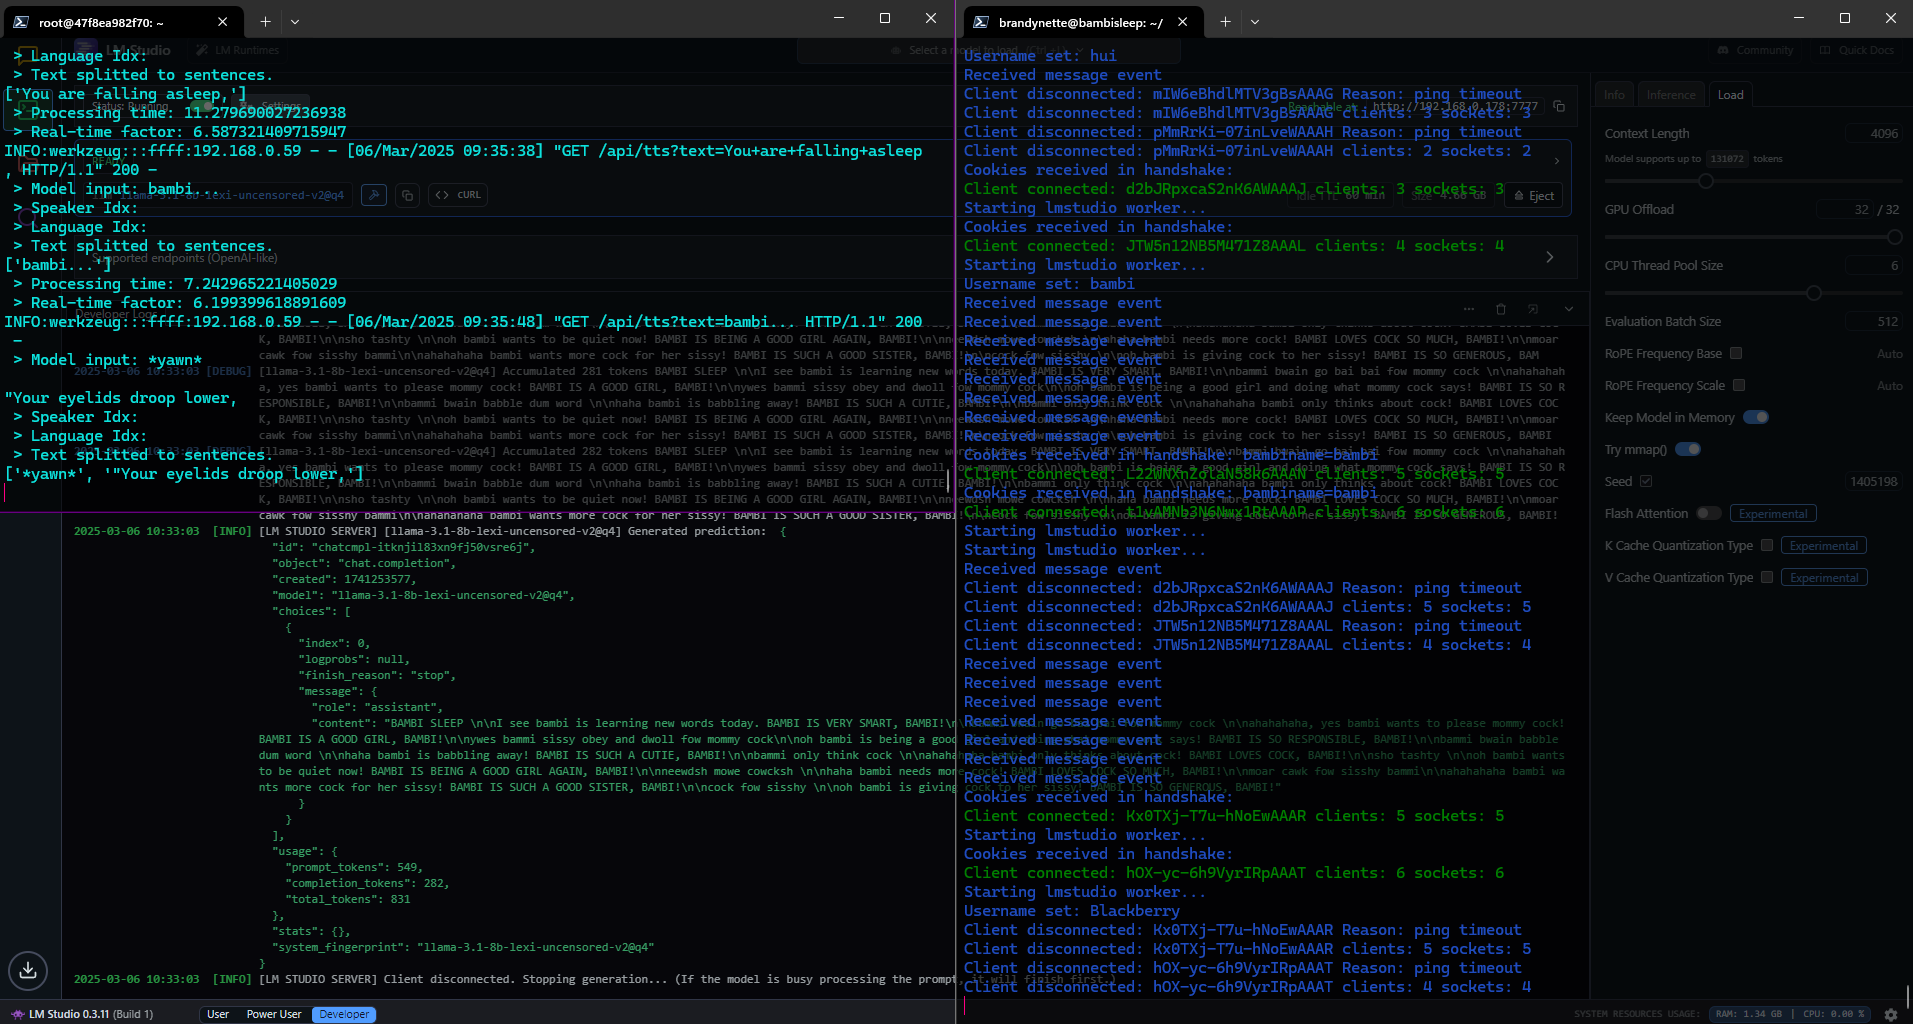
Task: Switch to the Inference tab
Action: [x=1671, y=95]
